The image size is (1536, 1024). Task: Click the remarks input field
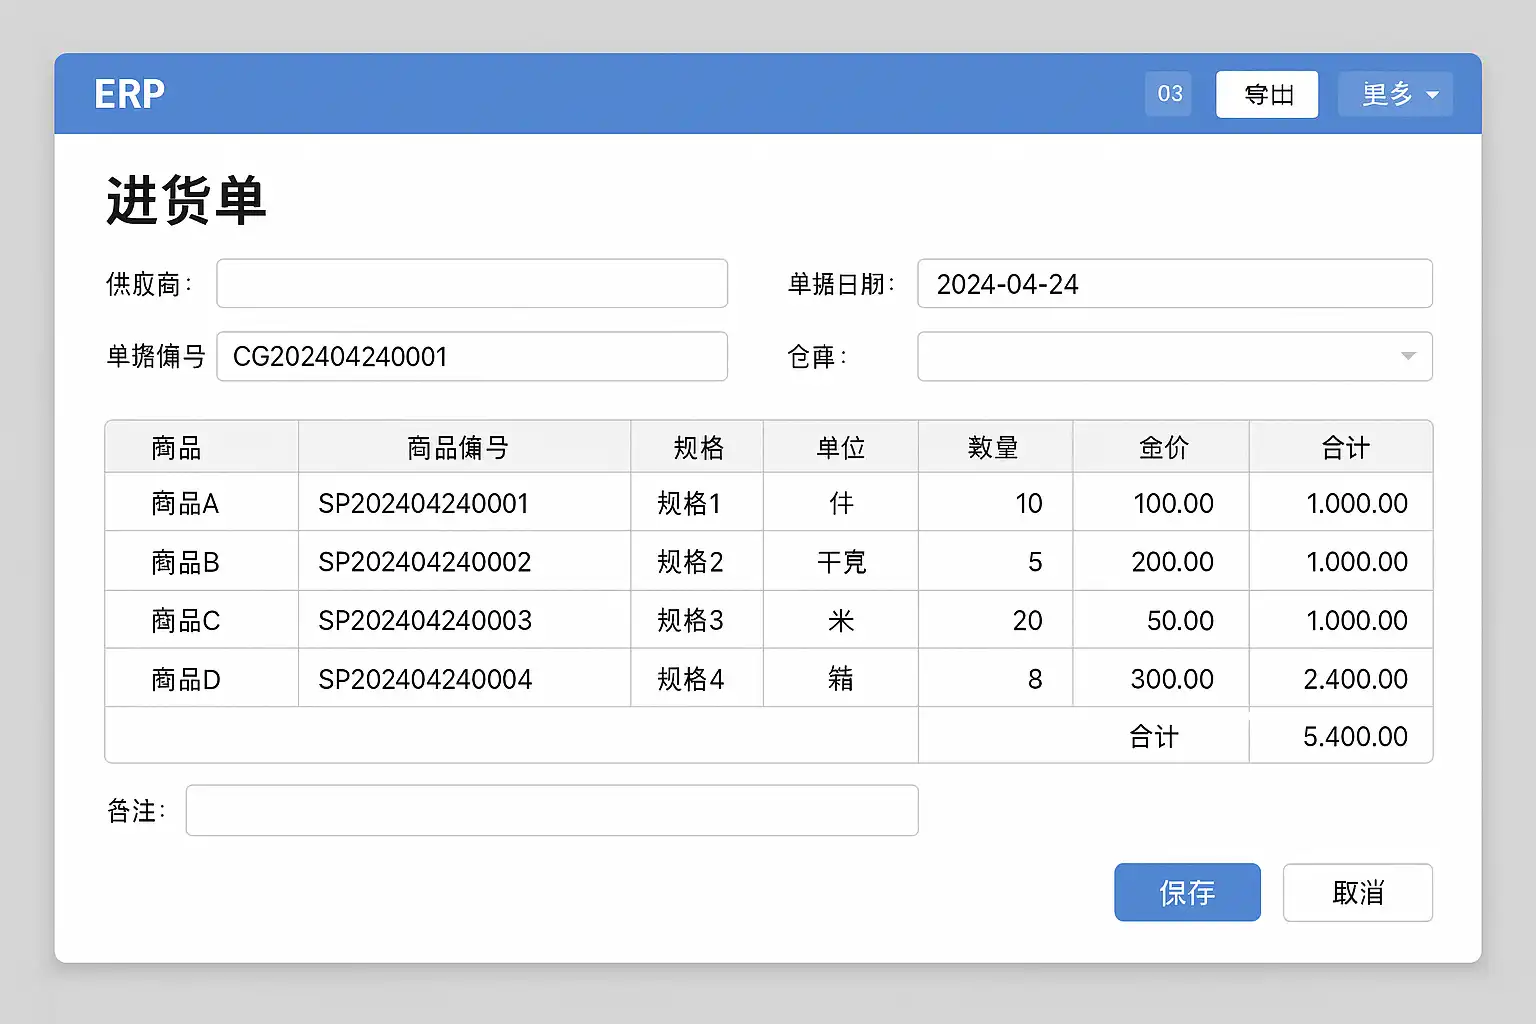(552, 810)
